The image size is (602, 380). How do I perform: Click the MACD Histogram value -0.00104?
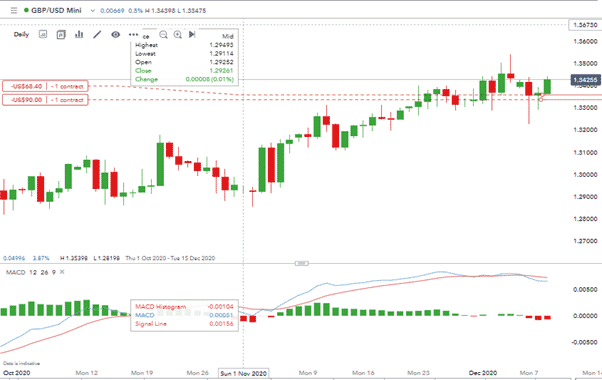pos(220,307)
